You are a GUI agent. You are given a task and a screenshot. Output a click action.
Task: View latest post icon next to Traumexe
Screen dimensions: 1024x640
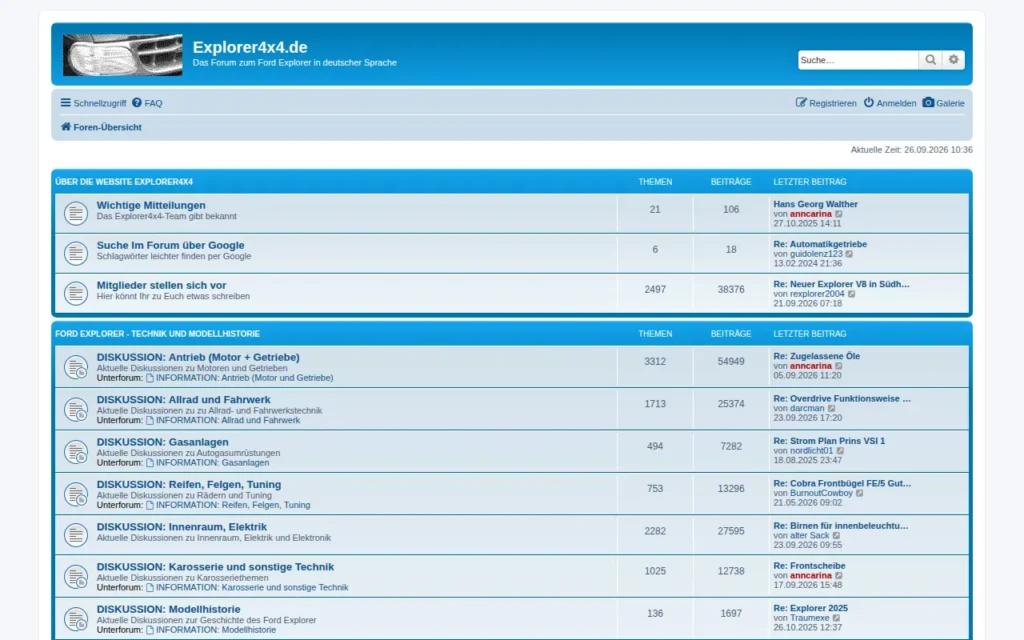837,618
